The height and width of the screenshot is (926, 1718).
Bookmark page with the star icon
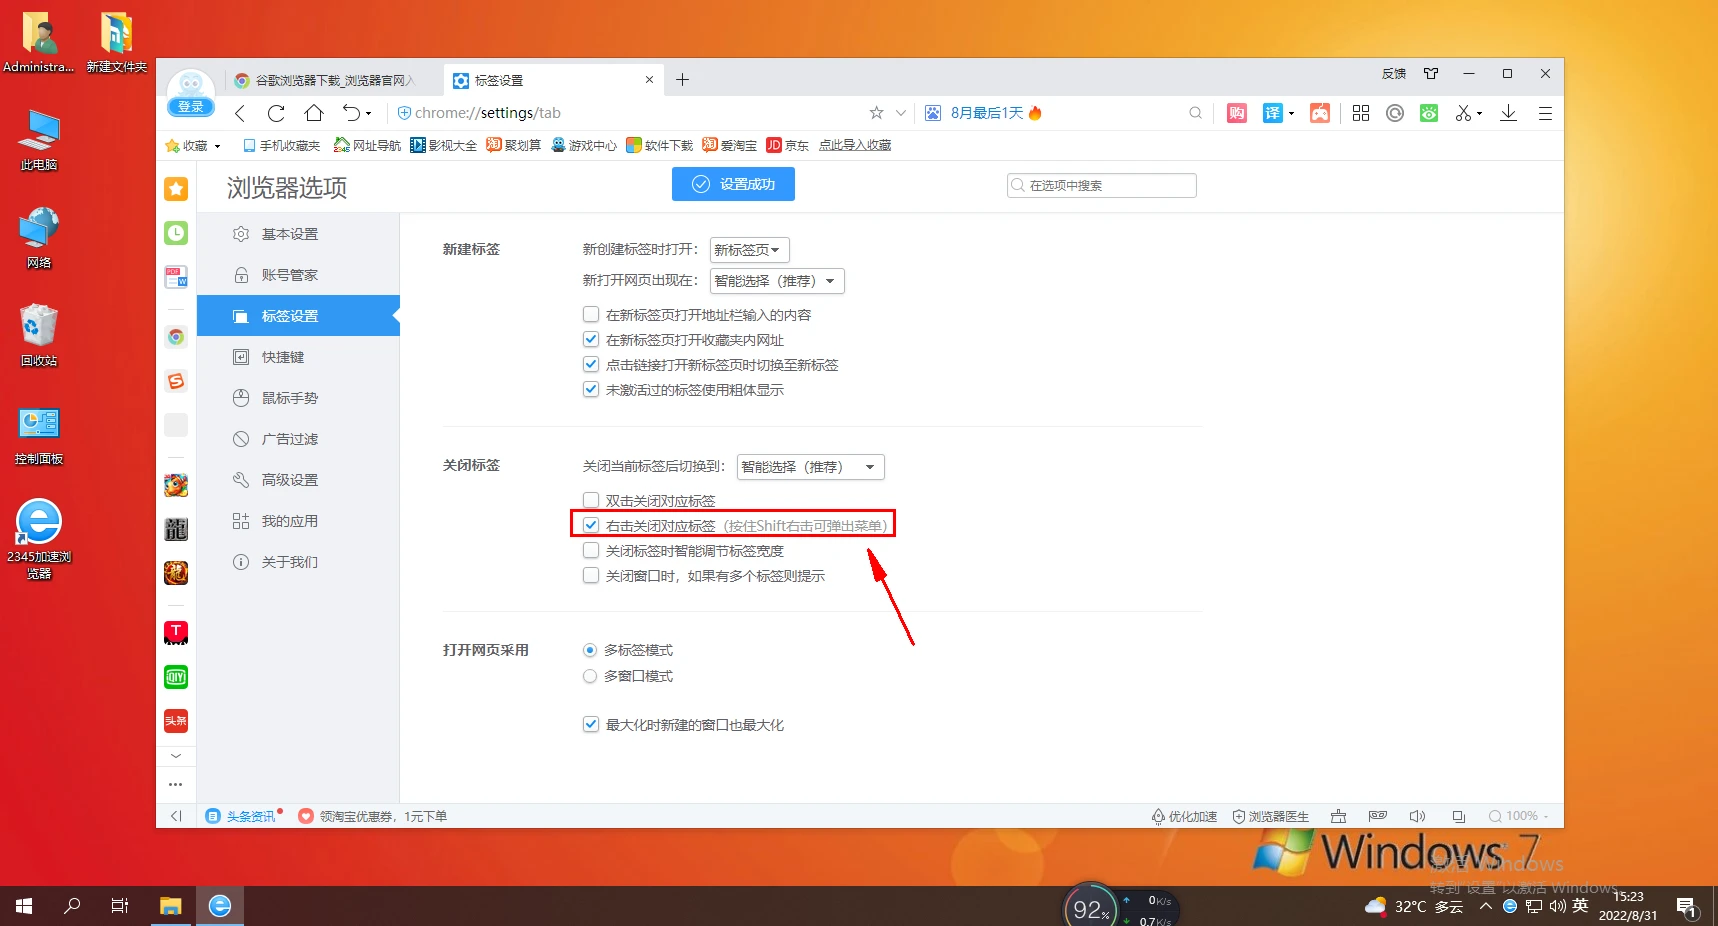[x=876, y=113]
